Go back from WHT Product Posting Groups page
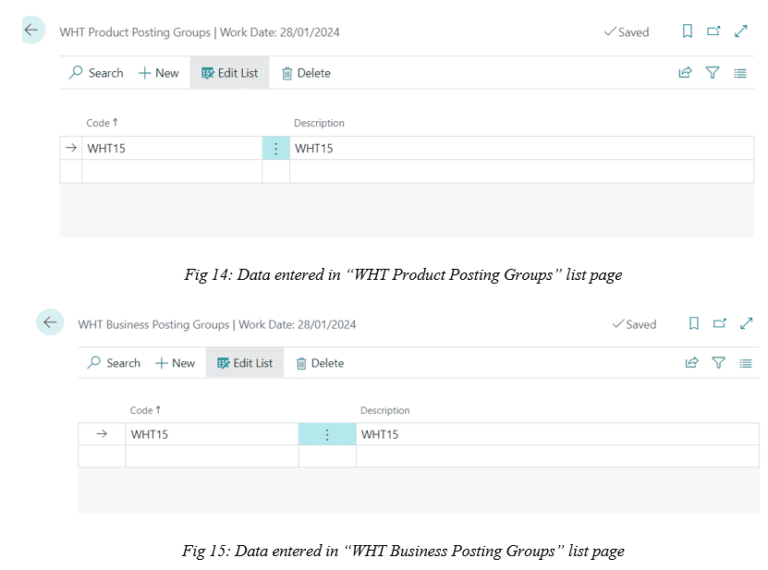 [33, 30]
